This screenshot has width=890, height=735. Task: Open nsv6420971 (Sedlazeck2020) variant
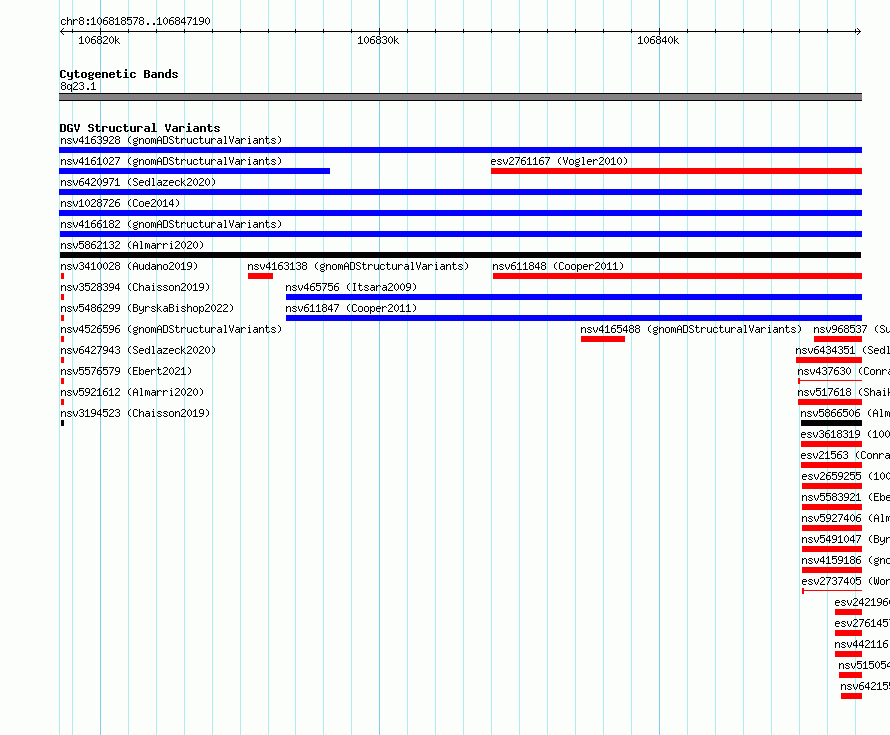pos(138,182)
